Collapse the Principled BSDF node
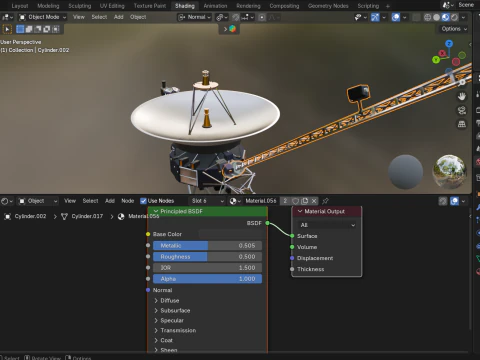This screenshot has width=480, height=360. pos(156,211)
